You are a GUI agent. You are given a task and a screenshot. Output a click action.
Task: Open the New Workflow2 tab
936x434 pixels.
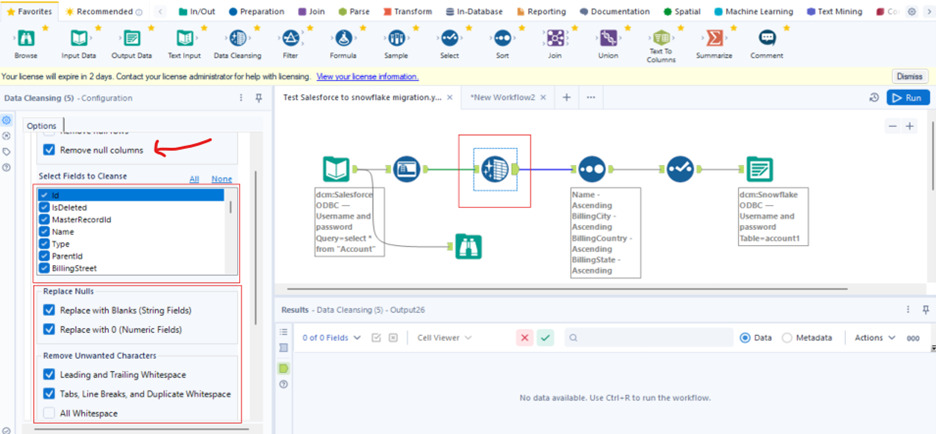[x=503, y=97]
